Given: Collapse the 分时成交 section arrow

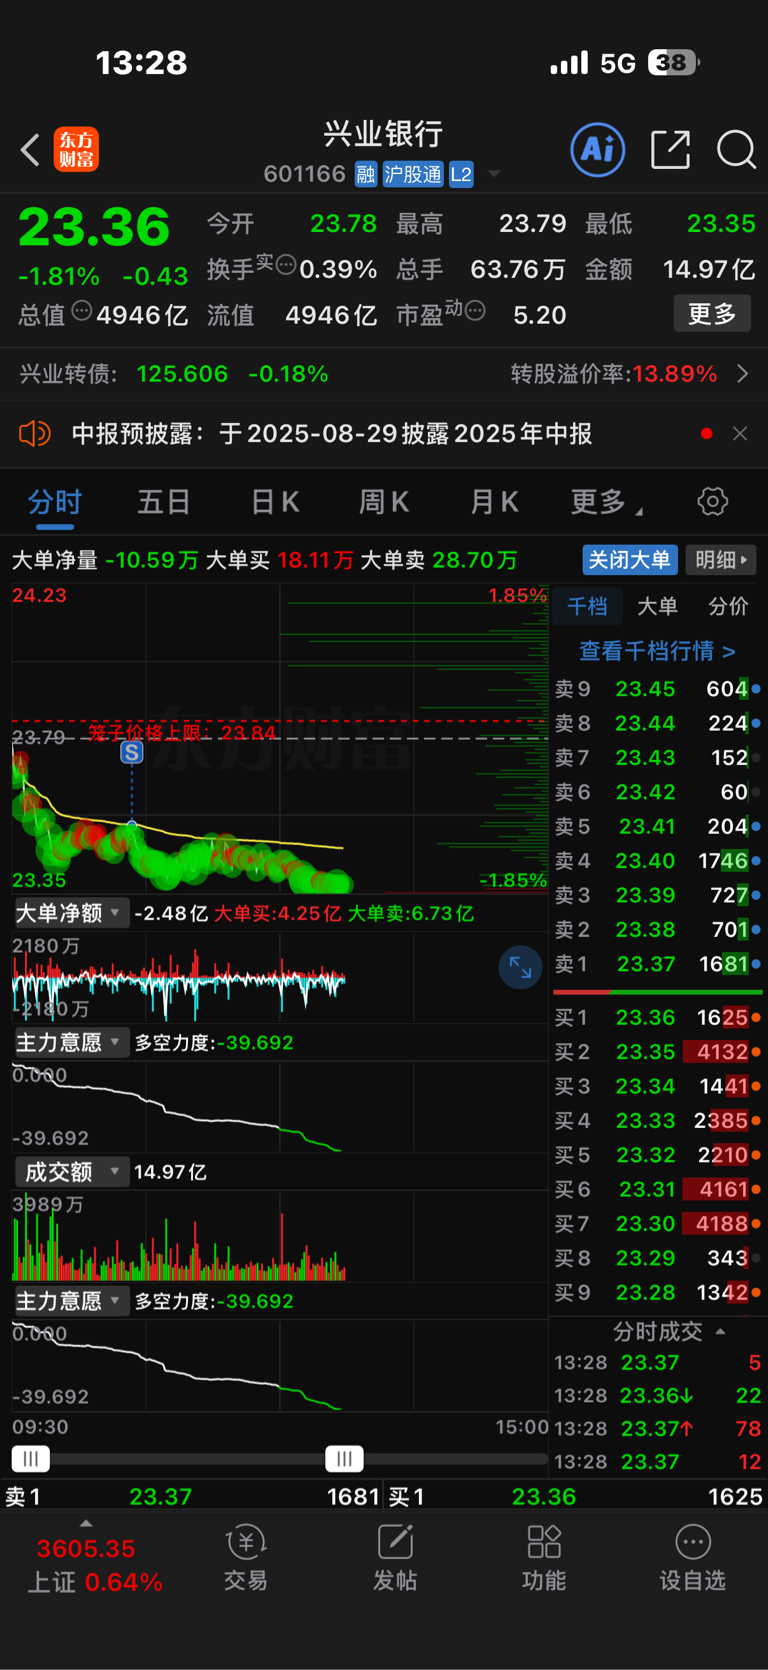Looking at the screenshot, I should click(x=720, y=1332).
